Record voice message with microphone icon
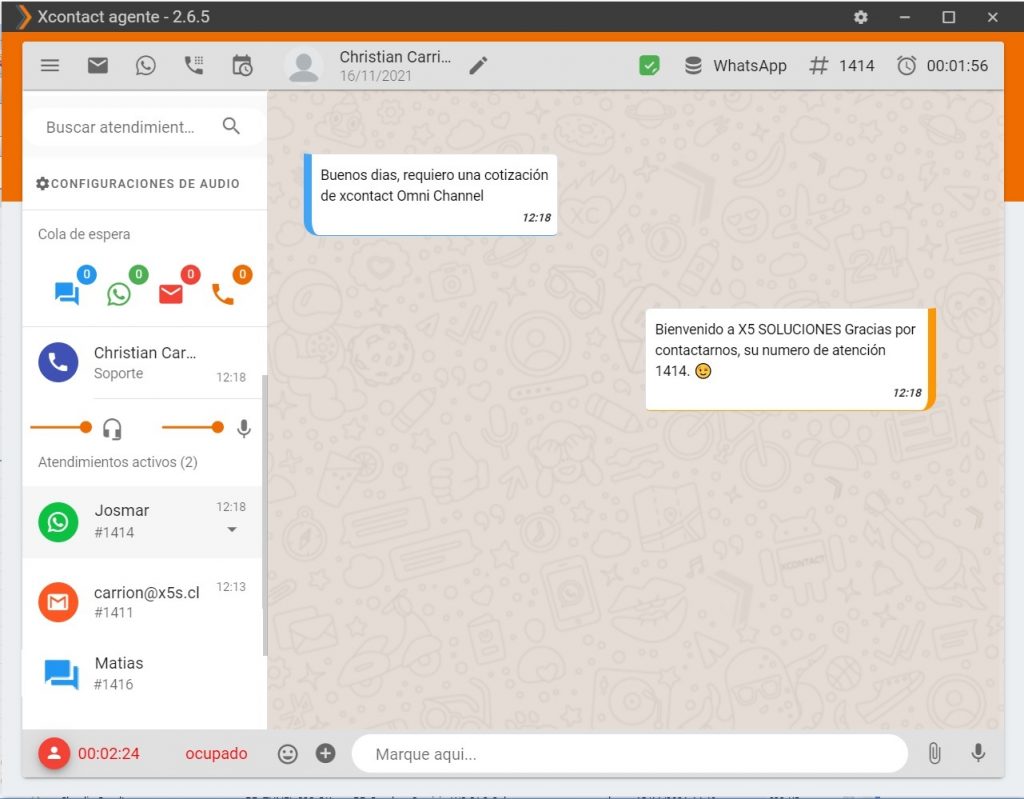The image size is (1024, 799). (978, 753)
